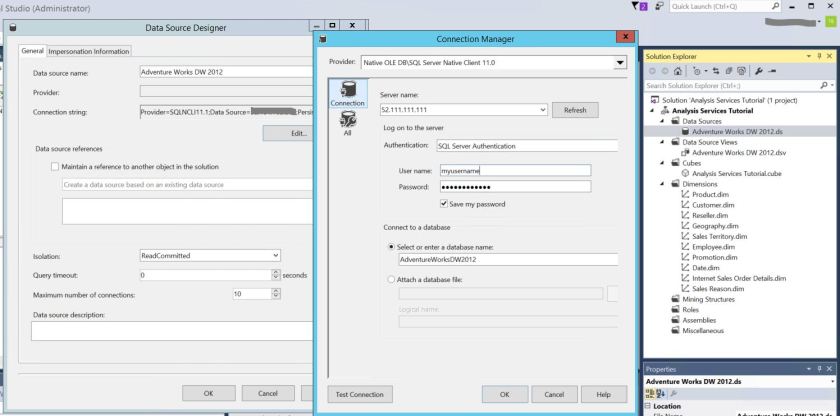The height and width of the screenshot is (416, 840).
Task: Click Edit... in Data Source Designer
Action: (x=288, y=133)
